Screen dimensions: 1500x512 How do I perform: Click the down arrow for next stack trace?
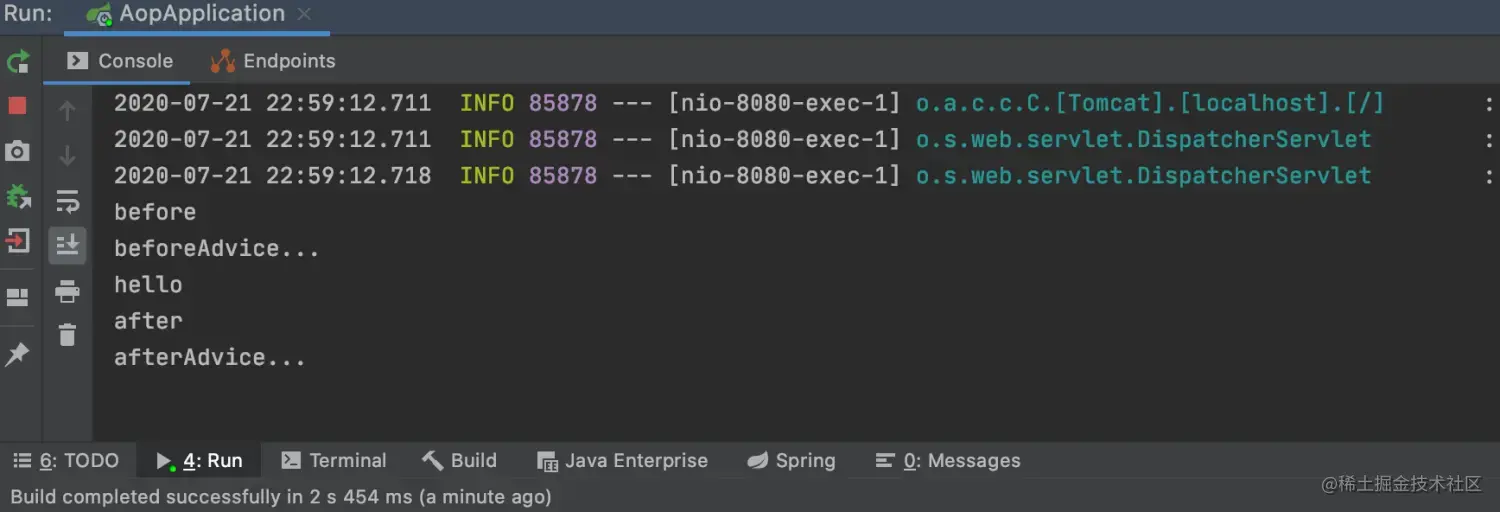tap(67, 156)
